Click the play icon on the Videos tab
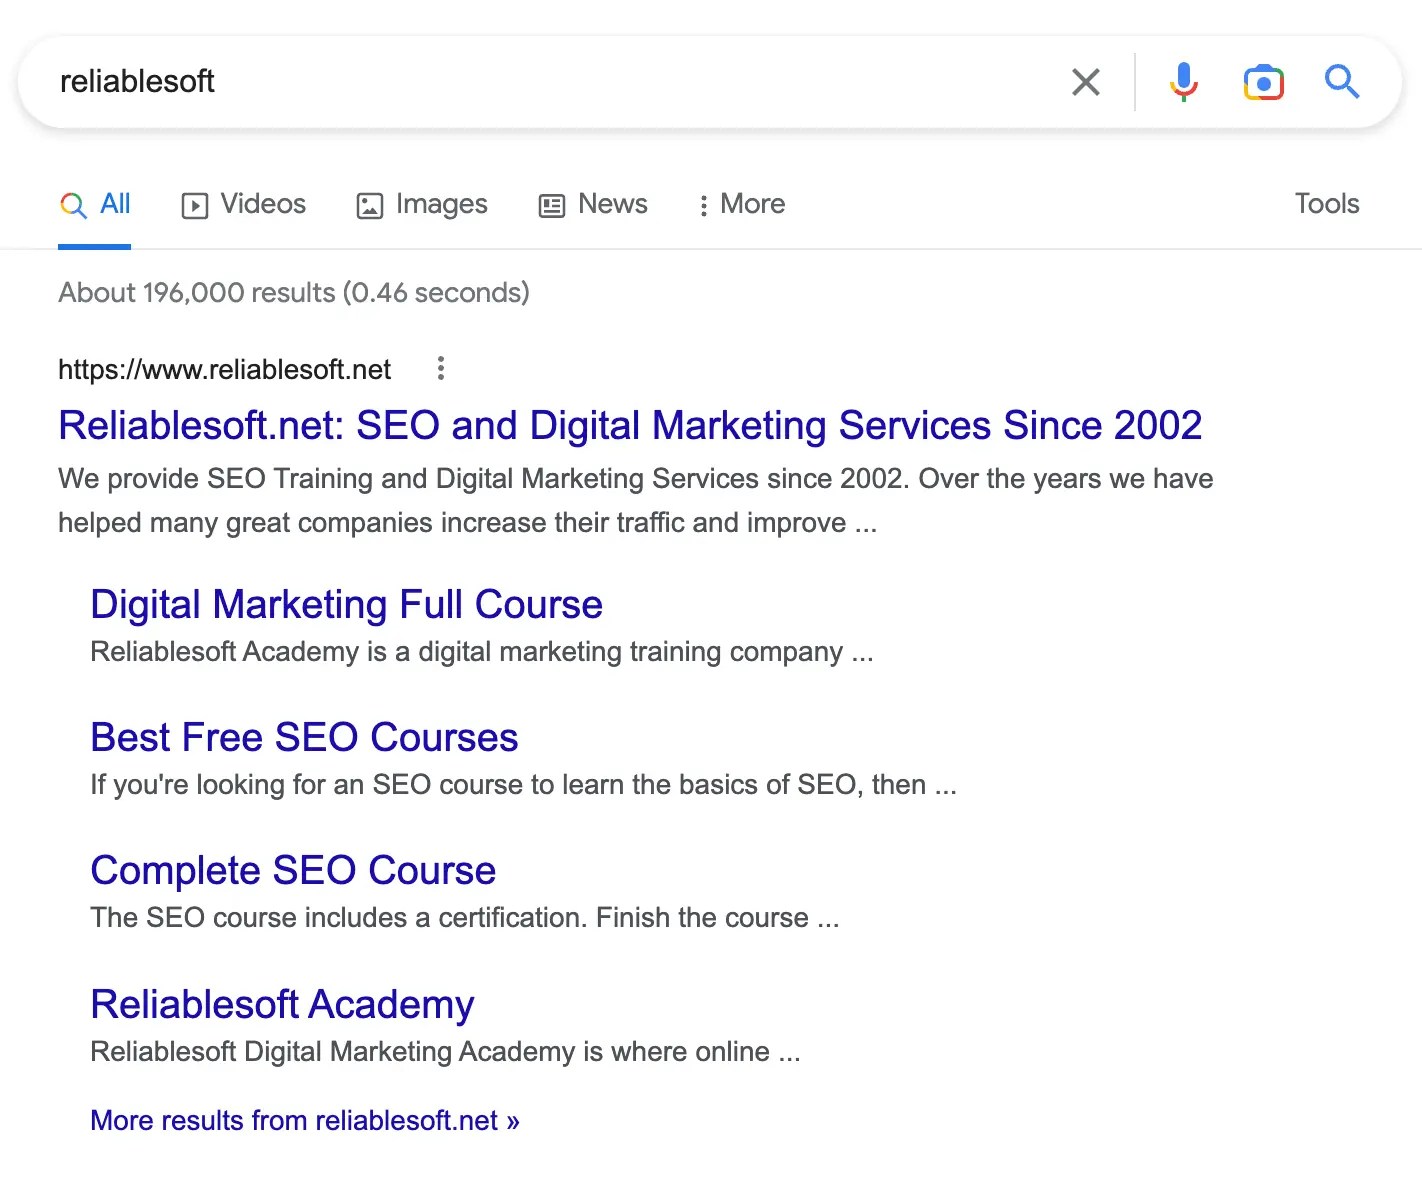 click(196, 204)
